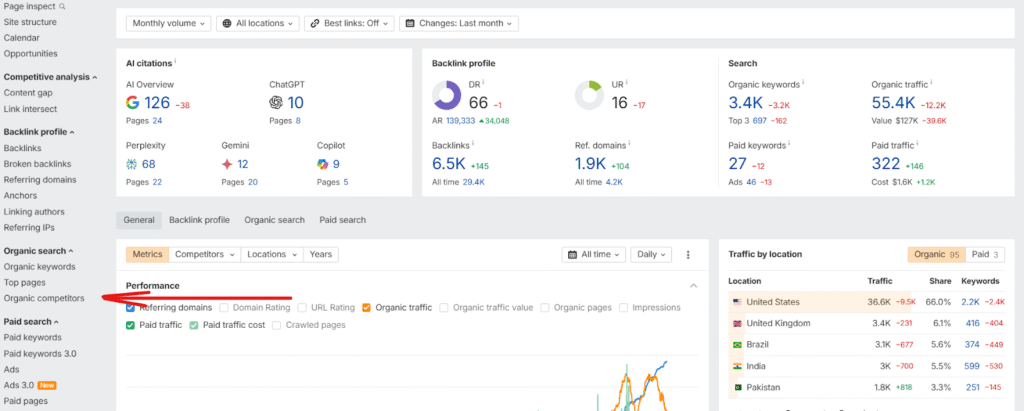
Task: Collapse the Performance section chevron
Action: (694, 286)
